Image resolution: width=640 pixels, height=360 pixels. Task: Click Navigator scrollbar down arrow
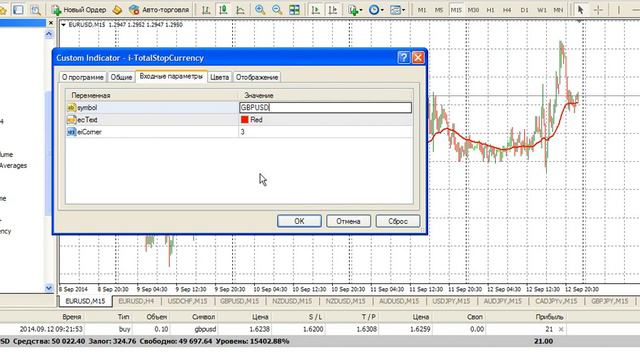[49, 288]
